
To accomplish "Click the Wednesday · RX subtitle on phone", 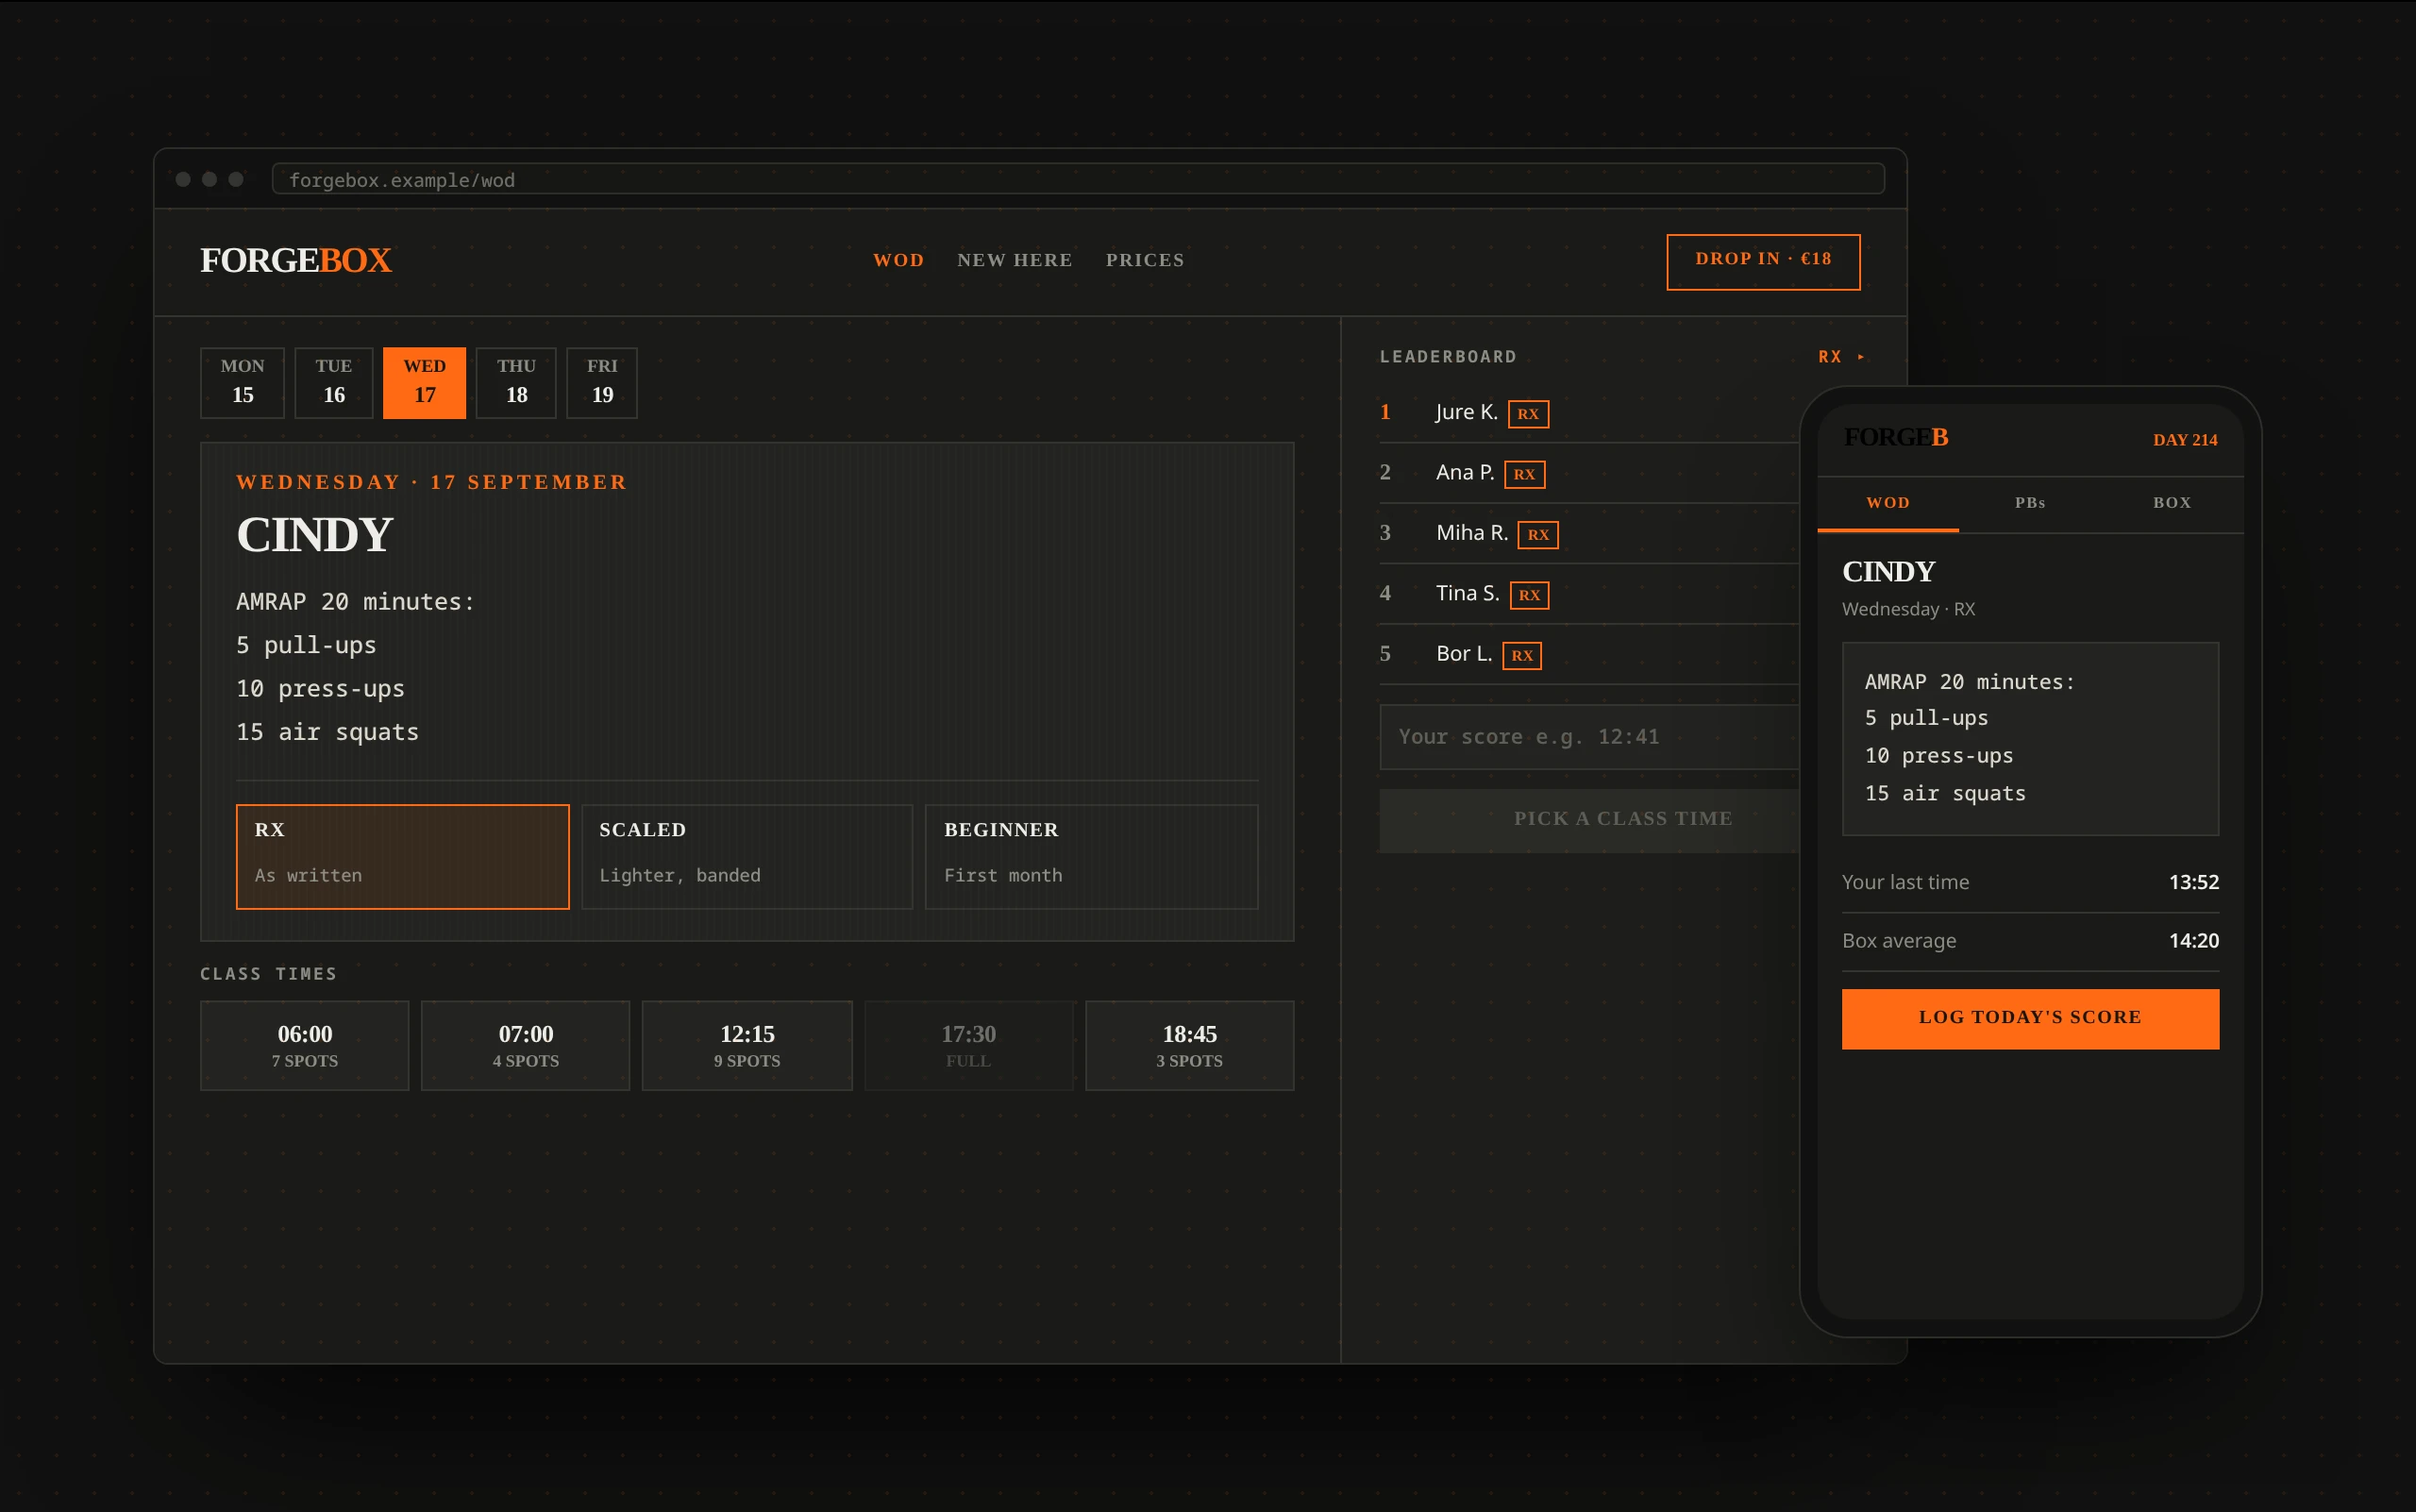I will coord(1908,609).
